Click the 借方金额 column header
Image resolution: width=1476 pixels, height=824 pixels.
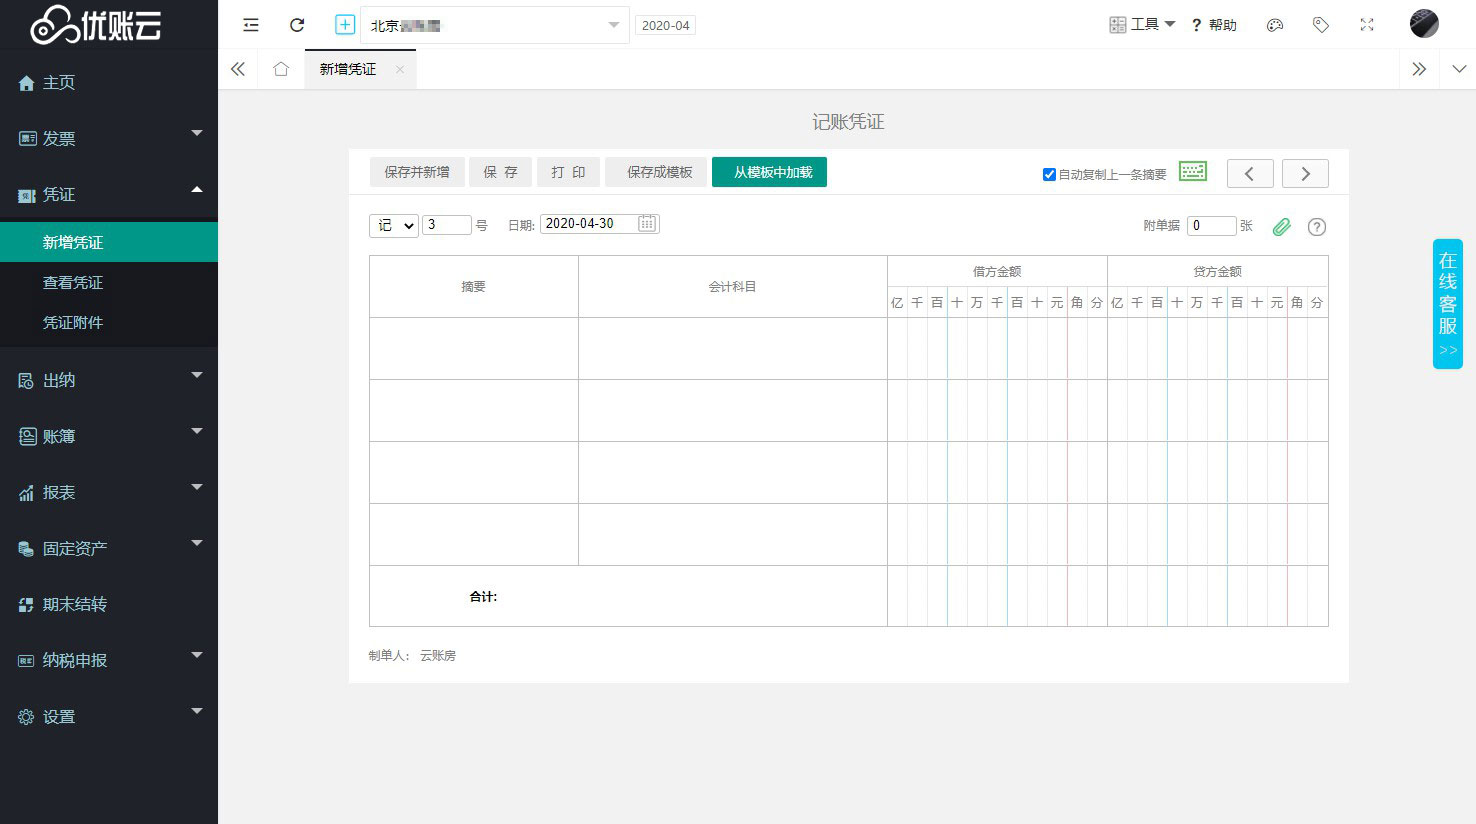pos(997,271)
